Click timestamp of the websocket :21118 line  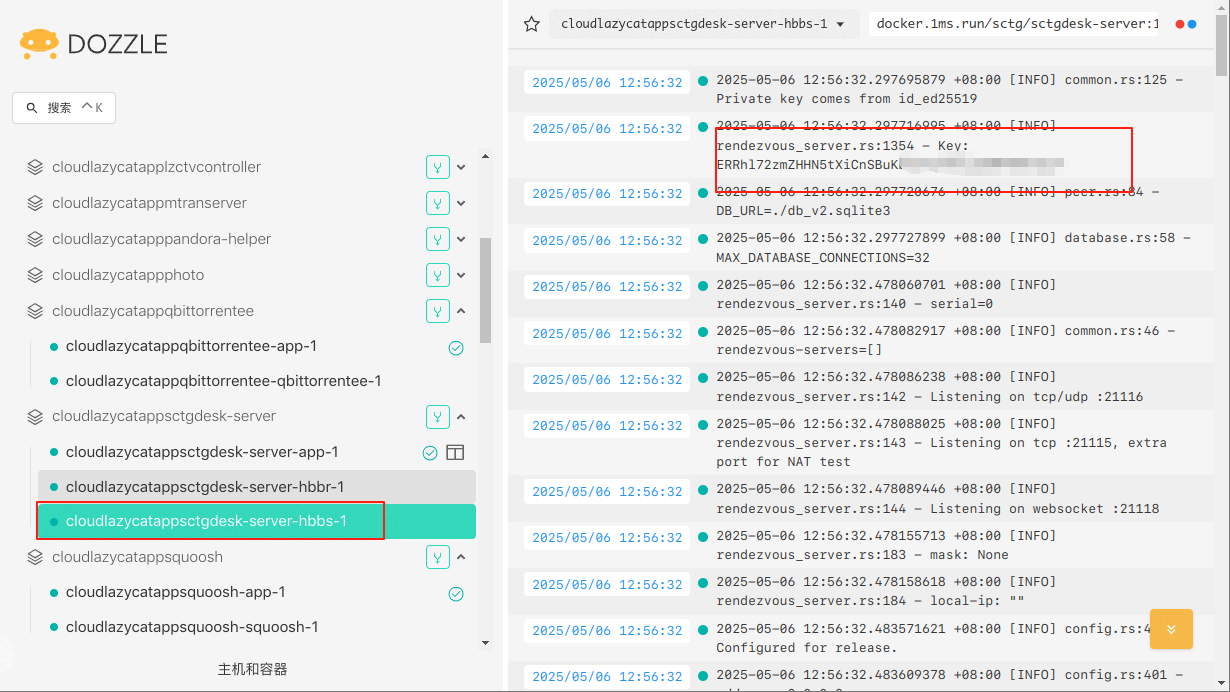click(607, 492)
